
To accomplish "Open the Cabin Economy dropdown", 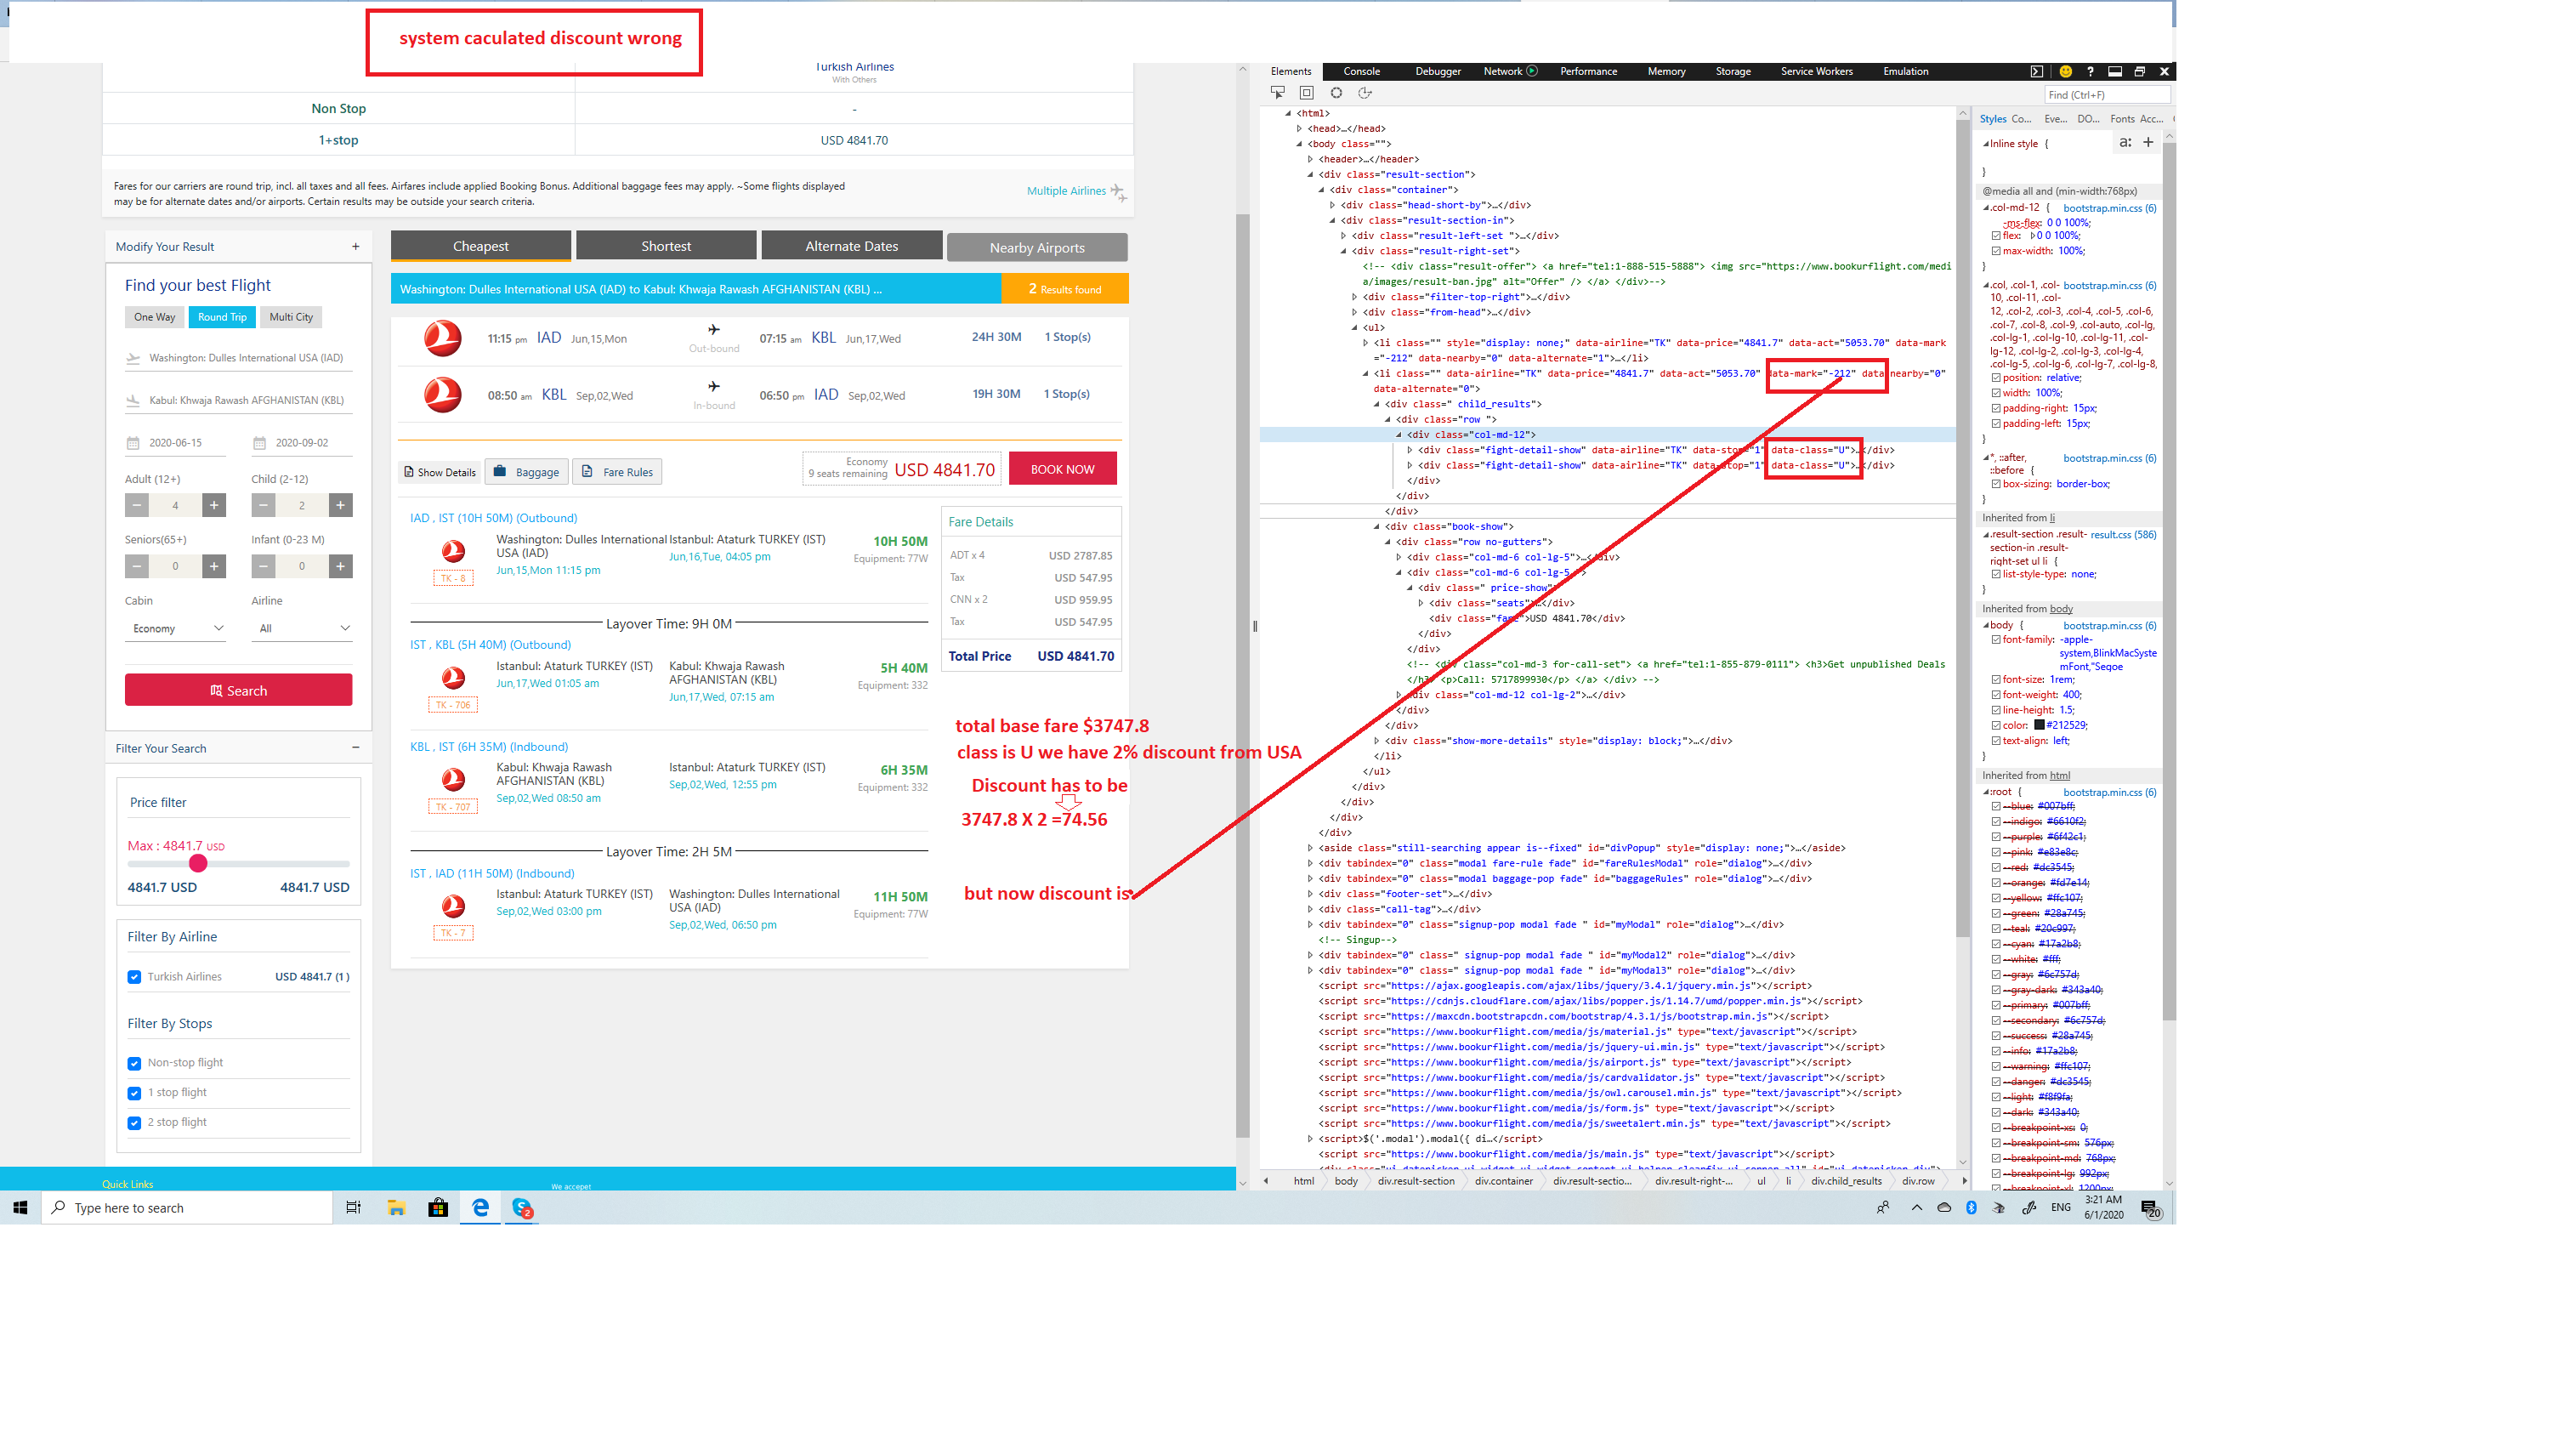I will 176,628.
